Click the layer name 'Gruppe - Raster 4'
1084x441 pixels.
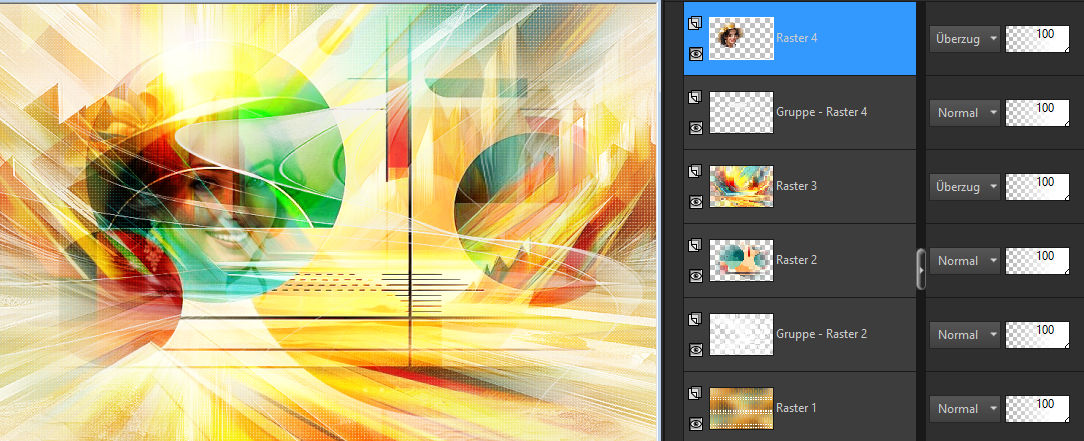821,112
